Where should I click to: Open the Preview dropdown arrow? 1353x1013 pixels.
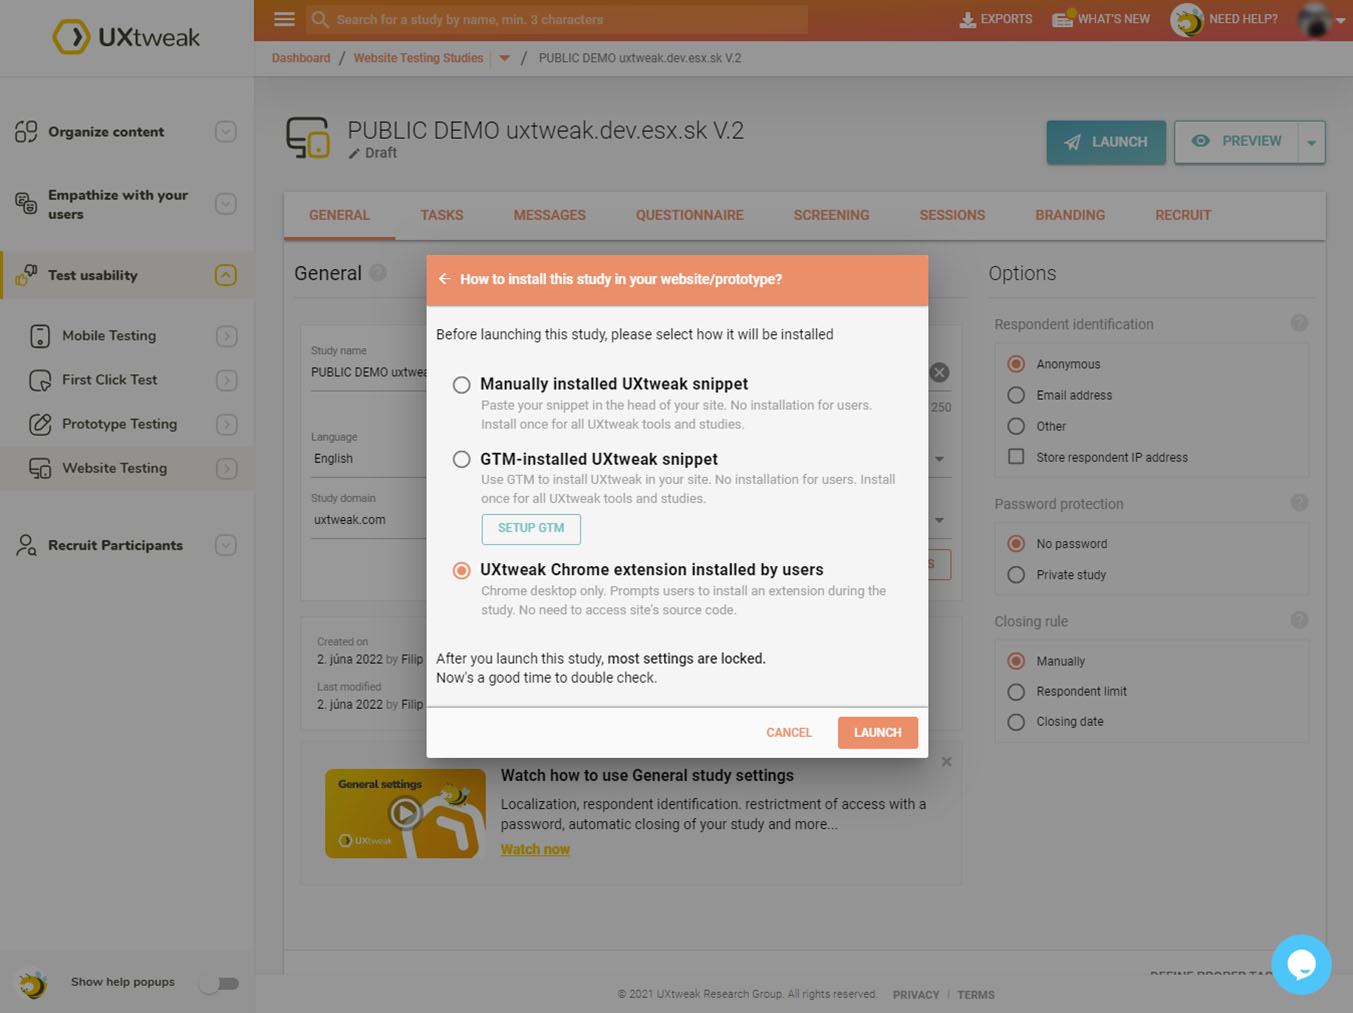tap(1311, 142)
